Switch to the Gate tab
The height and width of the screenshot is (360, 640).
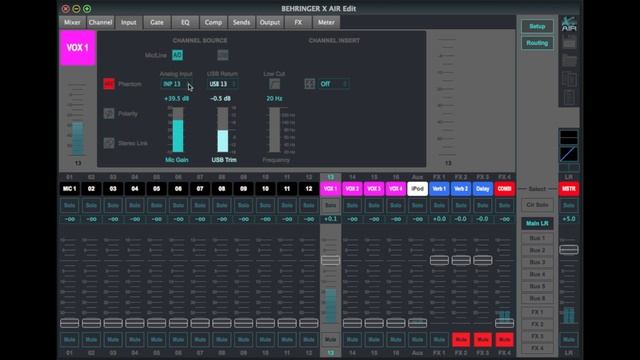157,22
